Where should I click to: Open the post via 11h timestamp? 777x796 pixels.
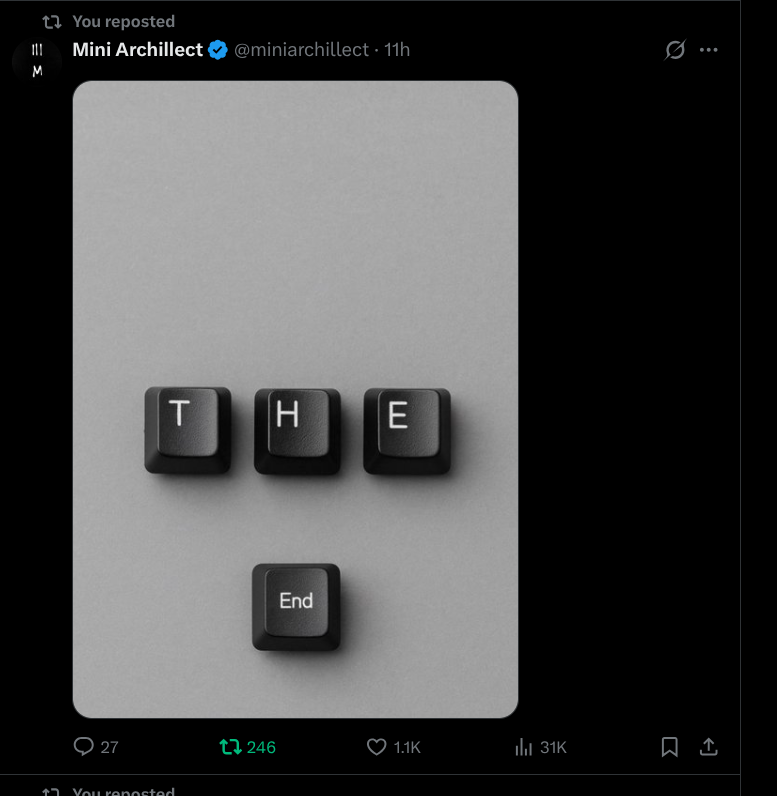[x=398, y=50]
